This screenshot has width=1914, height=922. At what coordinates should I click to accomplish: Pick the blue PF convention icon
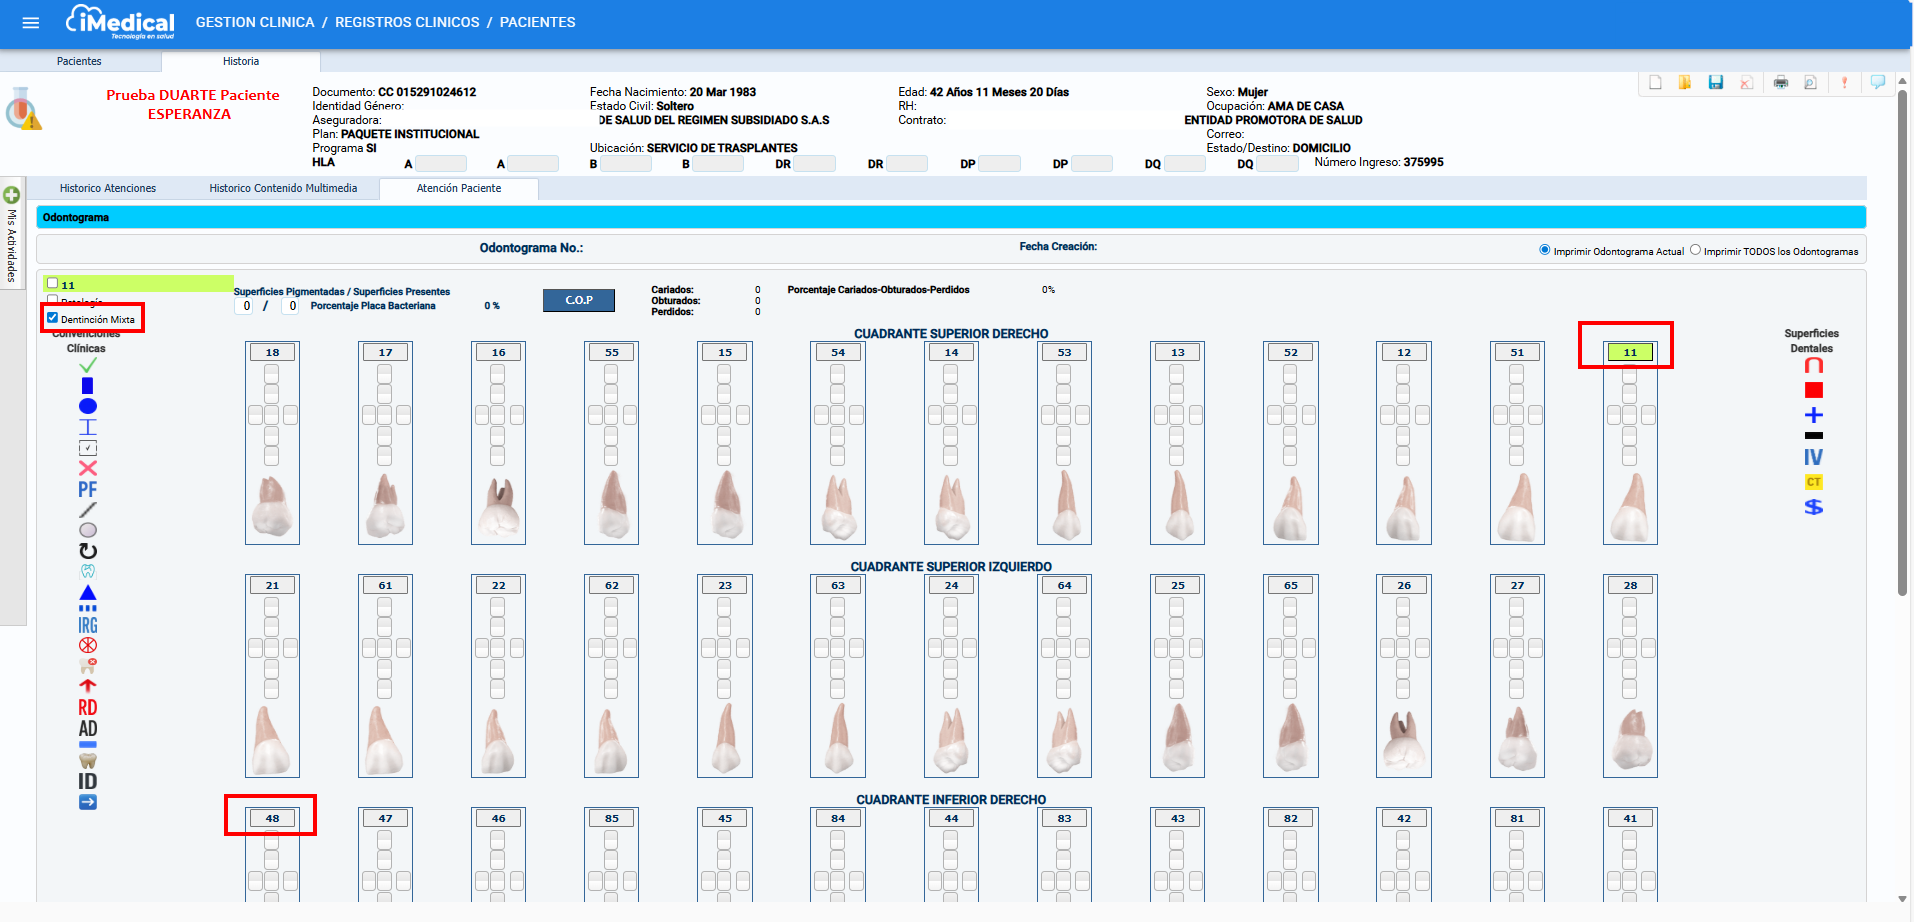click(x=88, y=489)
